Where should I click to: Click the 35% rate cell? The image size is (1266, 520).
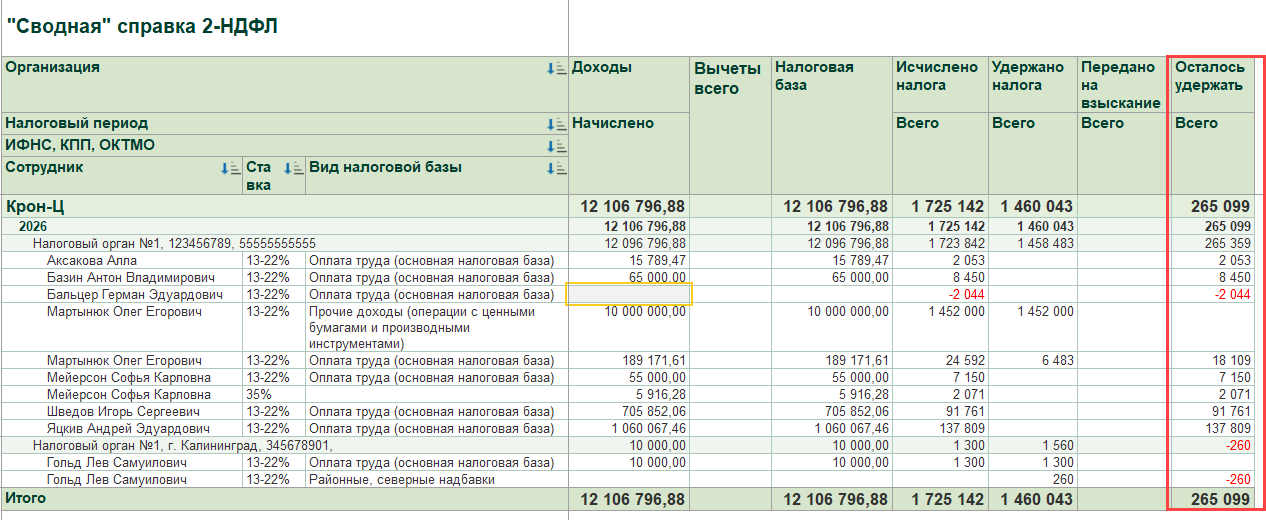[x=273, y=394]
